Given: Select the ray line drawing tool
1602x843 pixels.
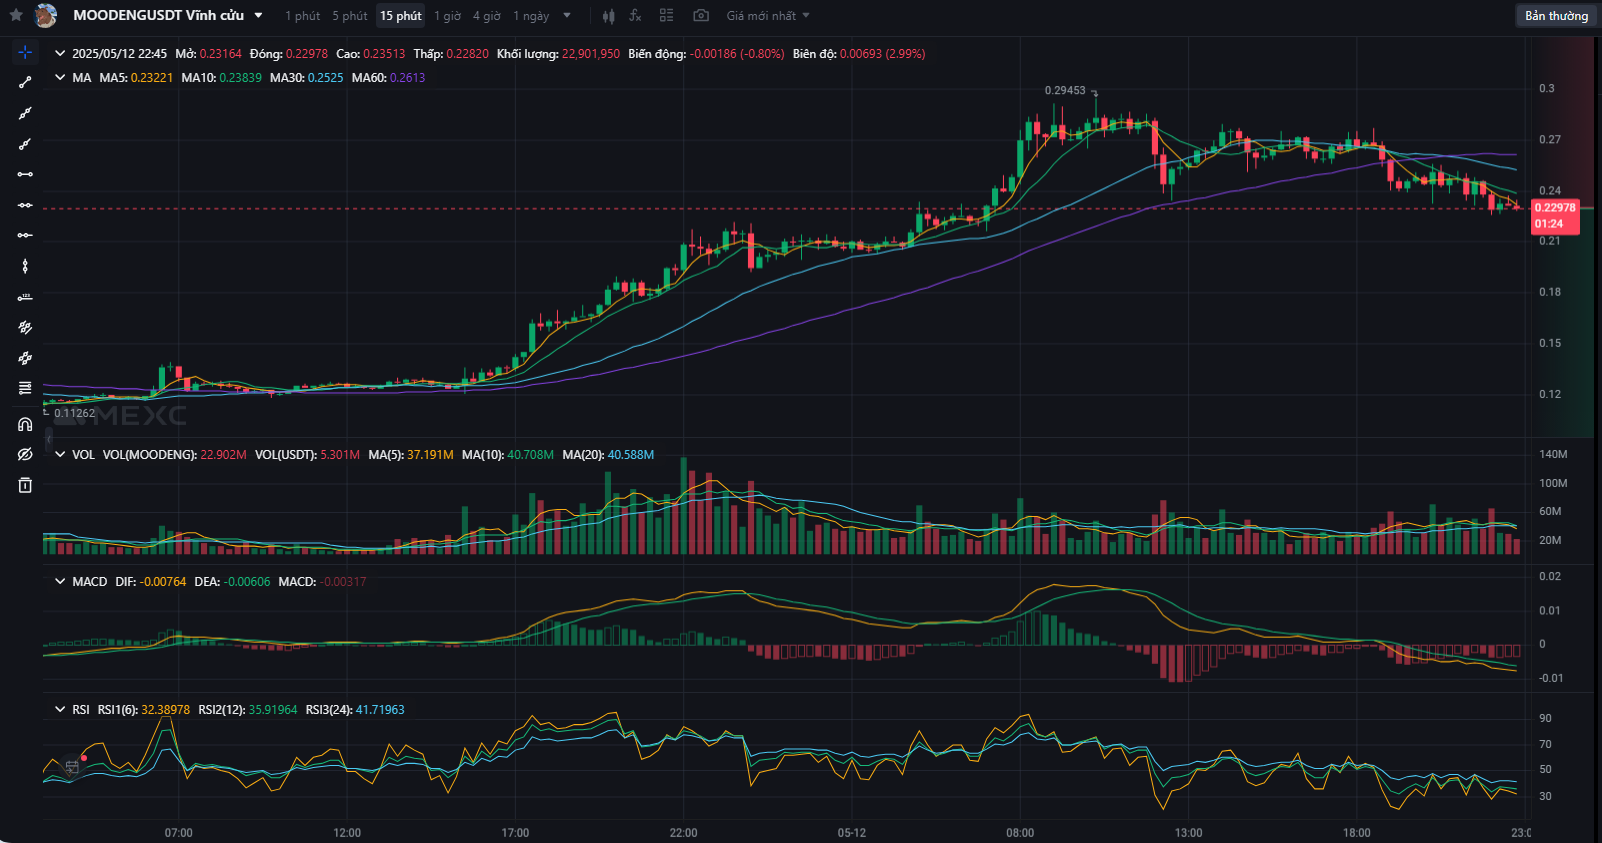Looking at the screenshot, I should [25, 144].
